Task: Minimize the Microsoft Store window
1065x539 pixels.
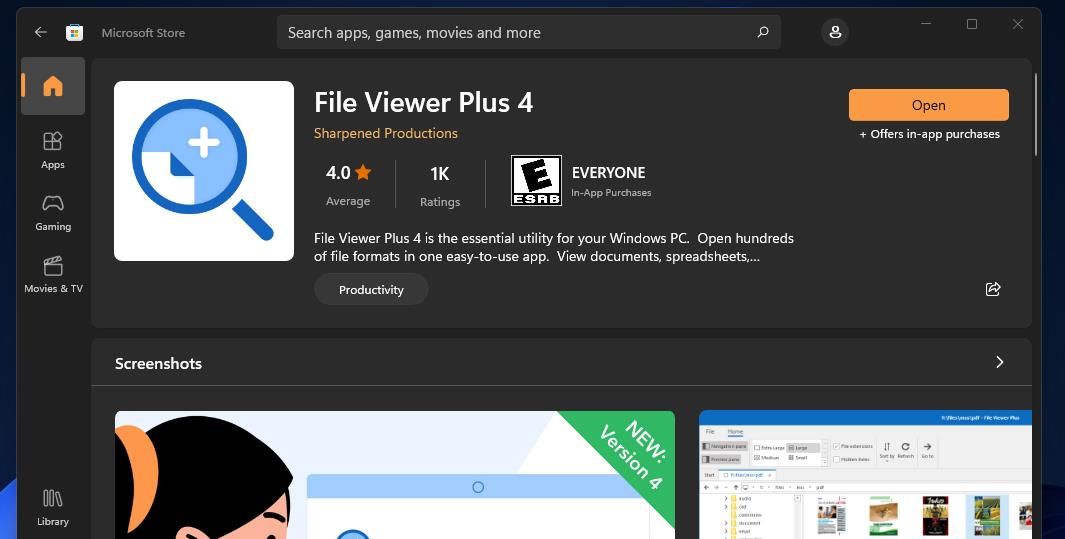Action: pos(926,24)
